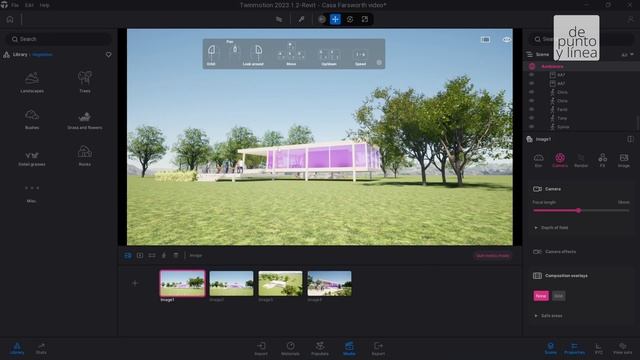Select the None composition overlay option
640x360 pixels.
click(541, 296)
